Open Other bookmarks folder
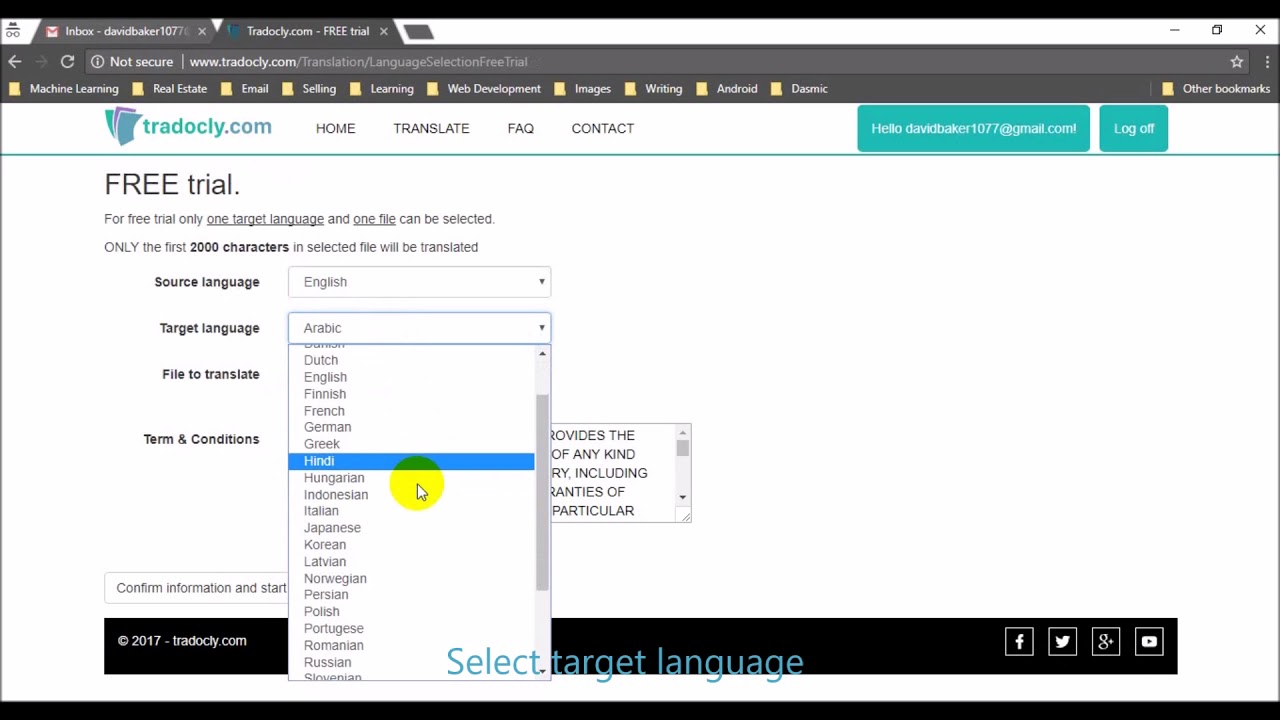Viewport: 1280px width, 720px height. pos(1215,89)
